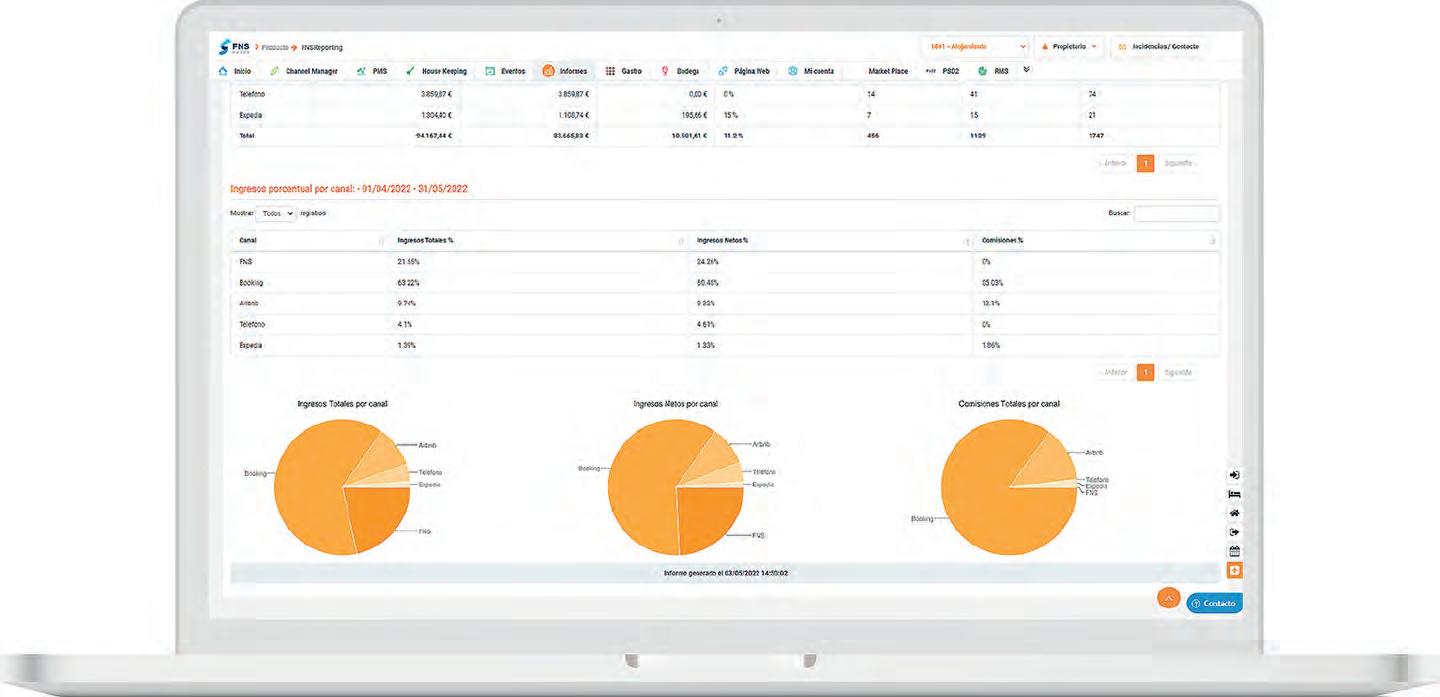The width and height of the screenshot is (1440, 697).
Task: Click the Página Web icon
Action: pyautogui.click(x=723, y=71)
